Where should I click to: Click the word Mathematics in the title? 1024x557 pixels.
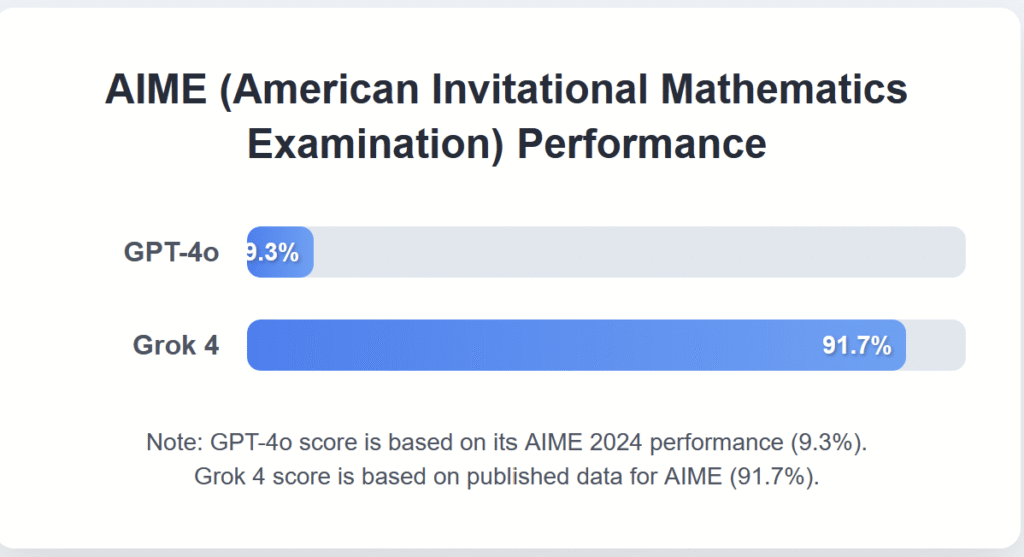784,89
